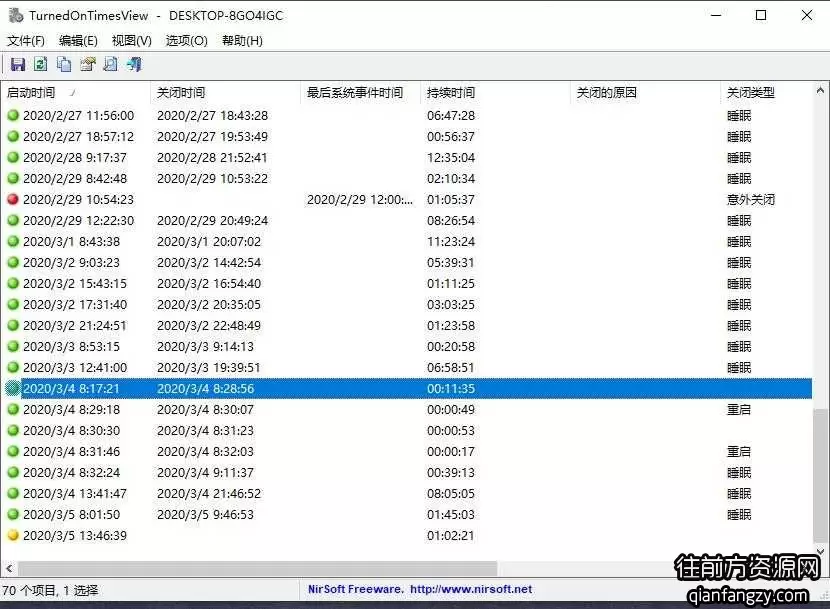Open the 编辑(E) menu
This screenshot has height=609, width=830.
78,40
